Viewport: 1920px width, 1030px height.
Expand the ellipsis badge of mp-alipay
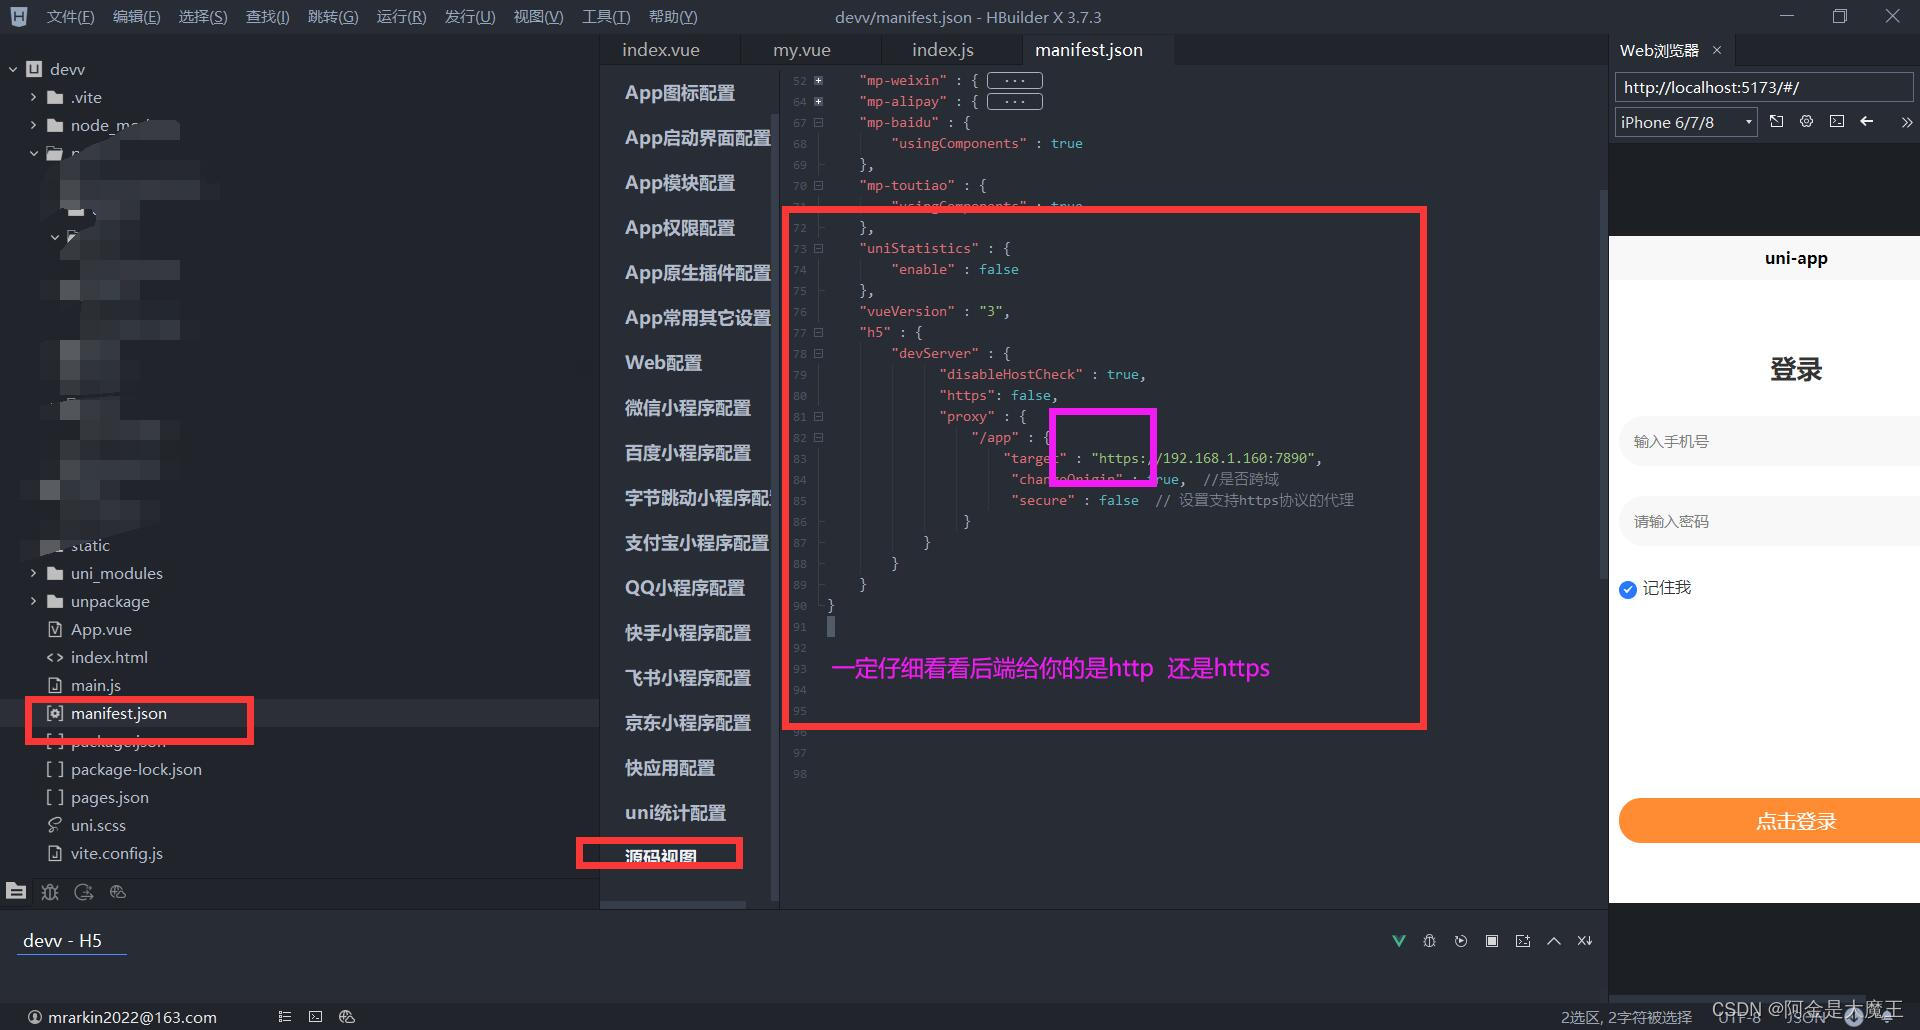coord(1014,101)
